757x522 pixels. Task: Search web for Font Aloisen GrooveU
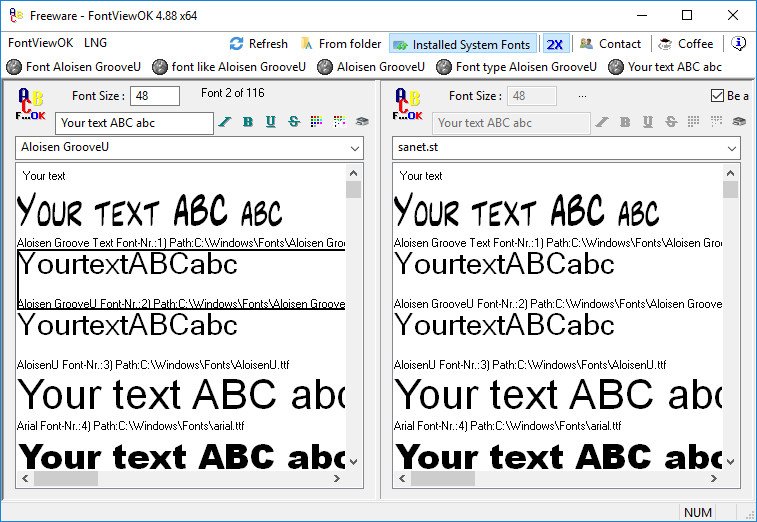point(74,67)
